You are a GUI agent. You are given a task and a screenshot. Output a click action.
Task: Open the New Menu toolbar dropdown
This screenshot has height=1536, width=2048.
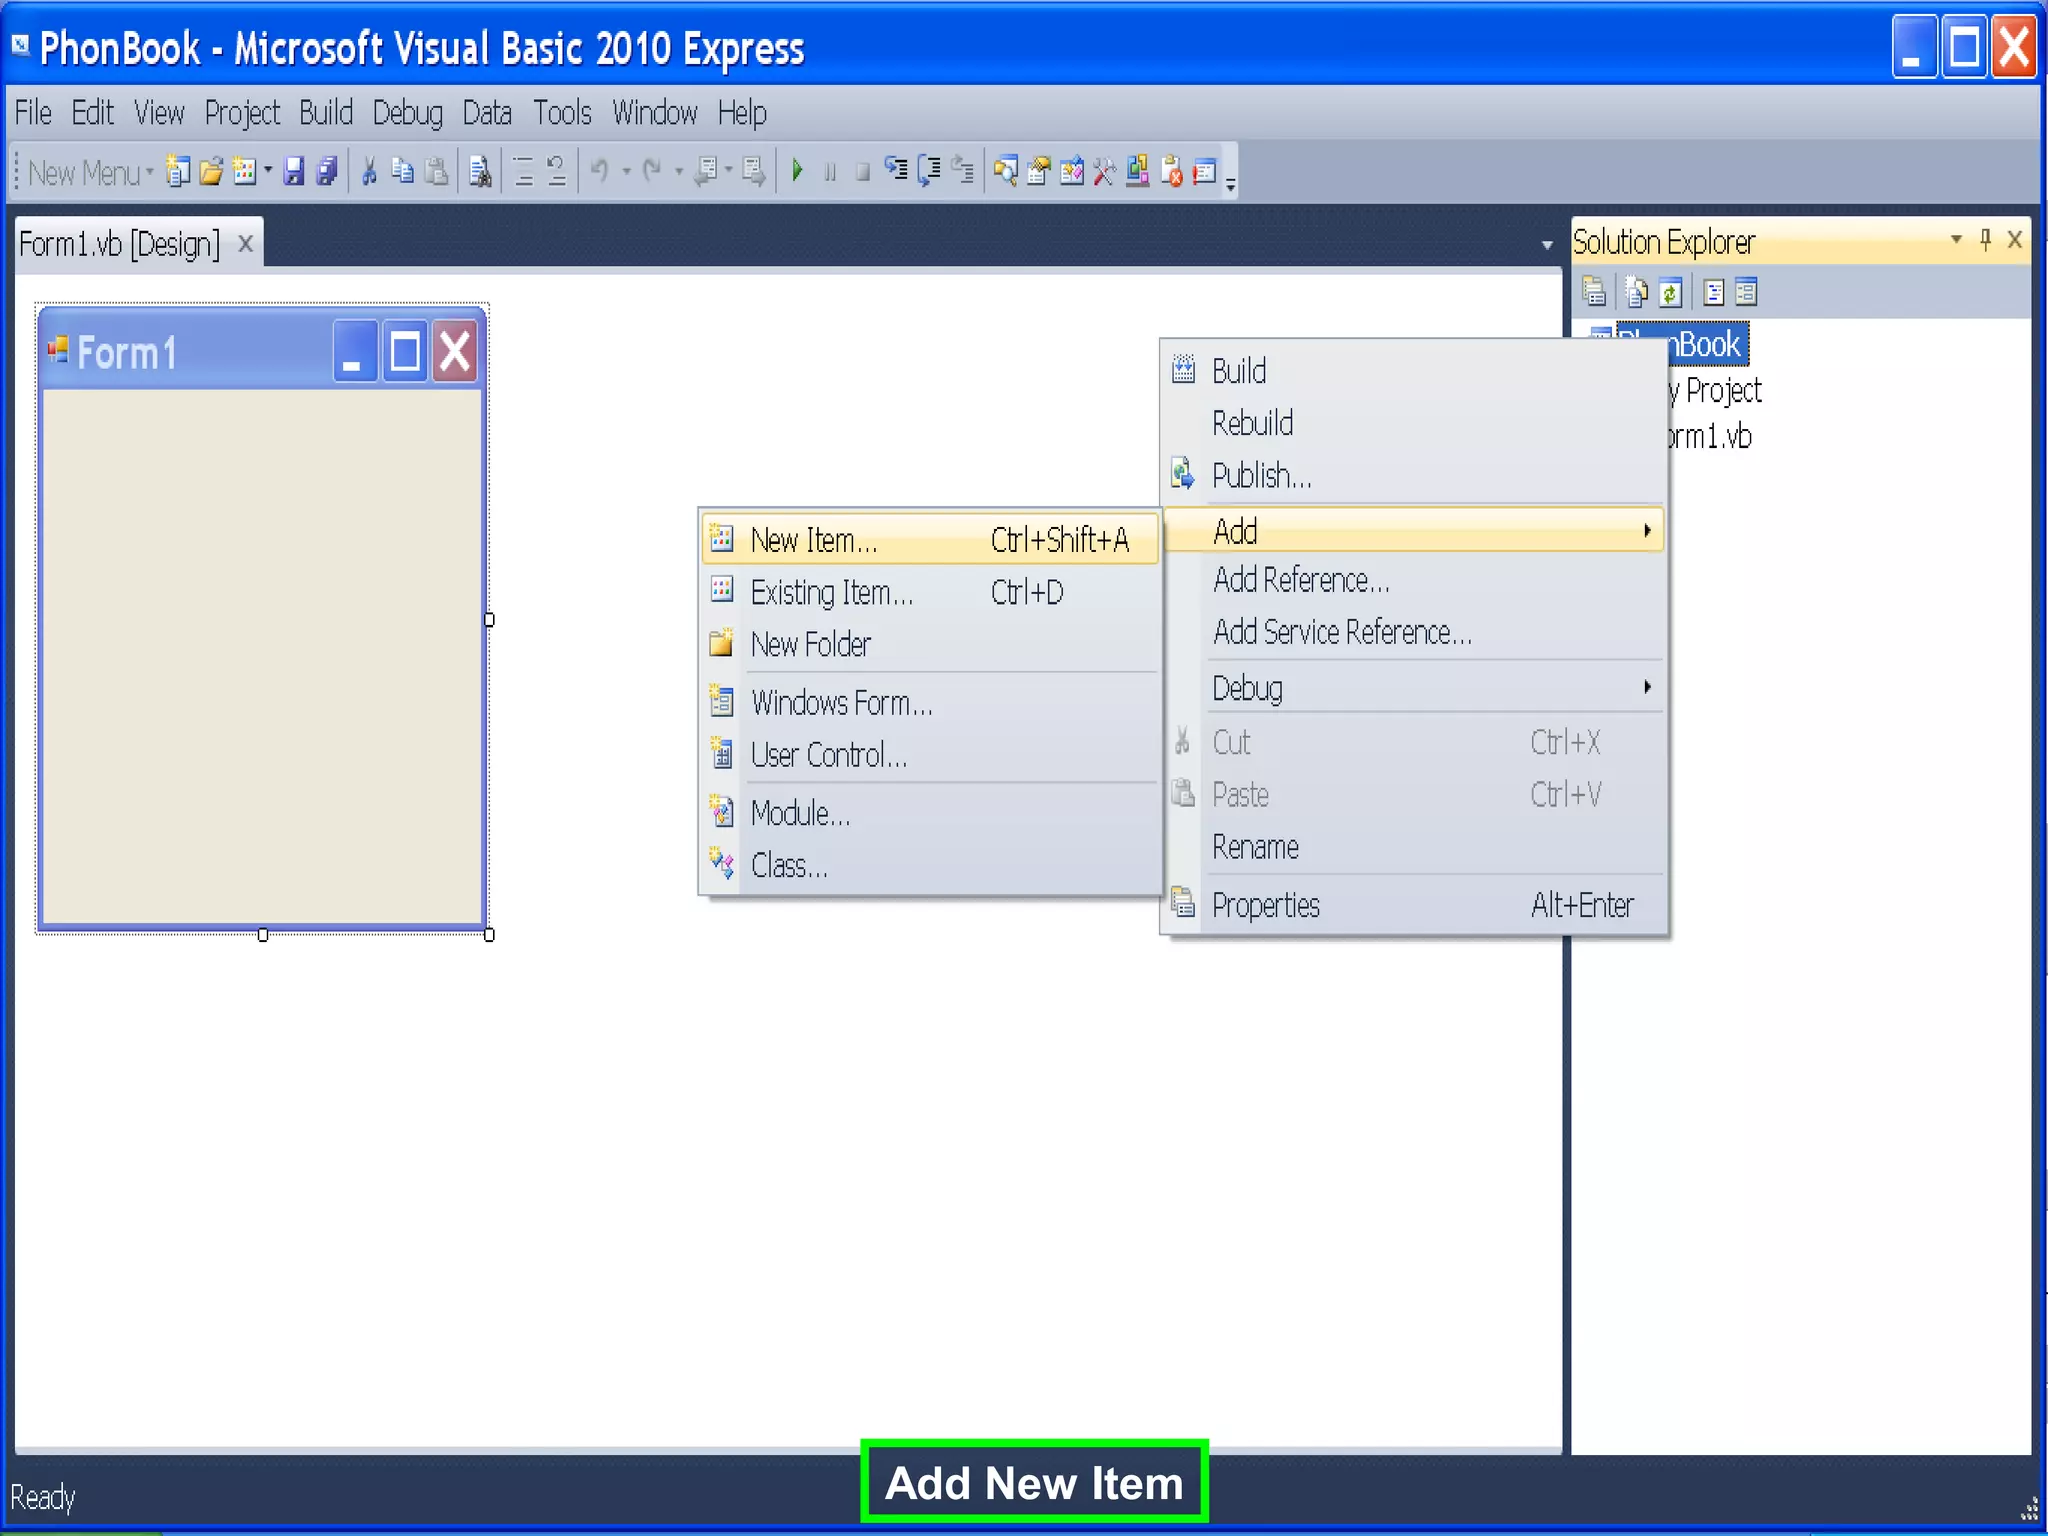click(x=90, y=173)
